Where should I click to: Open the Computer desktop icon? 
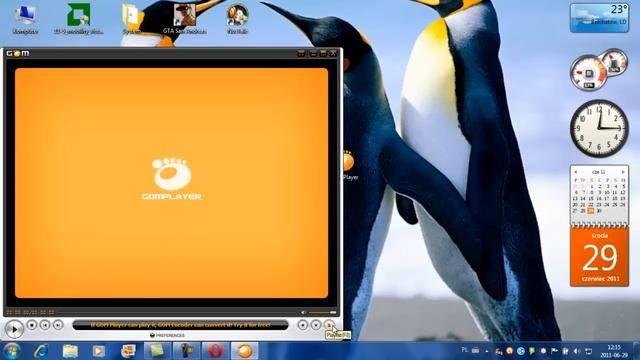(25, 19)
